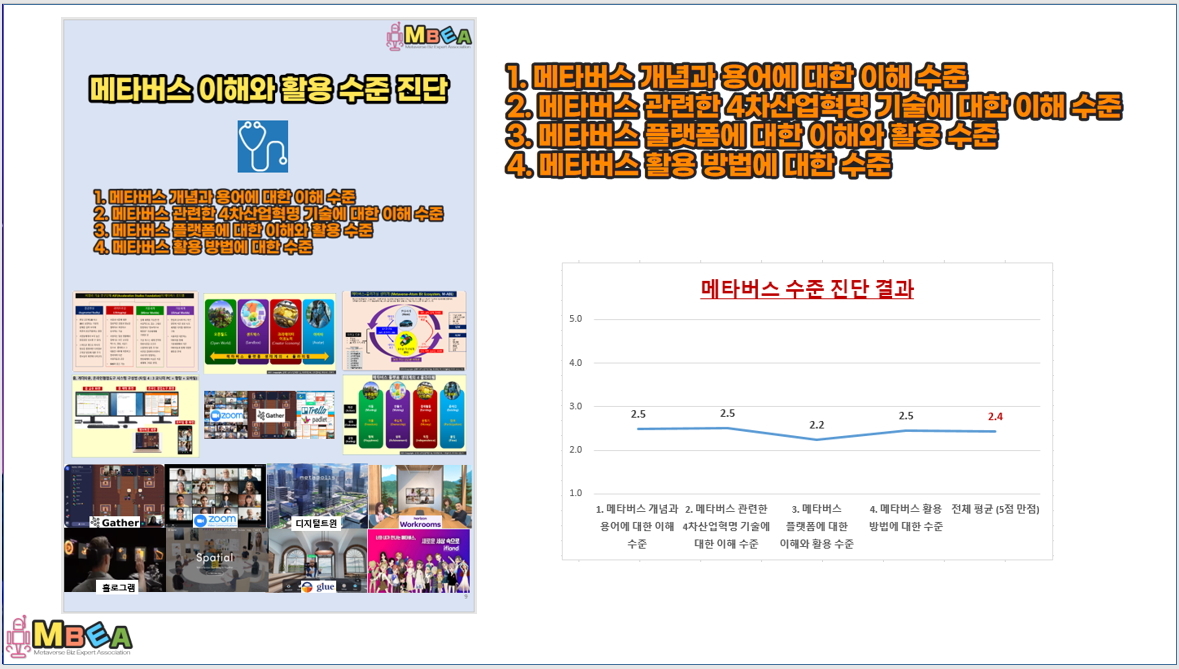1179x669 pixels.
Task: Click the 2.0 axis label
Action: 575,450
